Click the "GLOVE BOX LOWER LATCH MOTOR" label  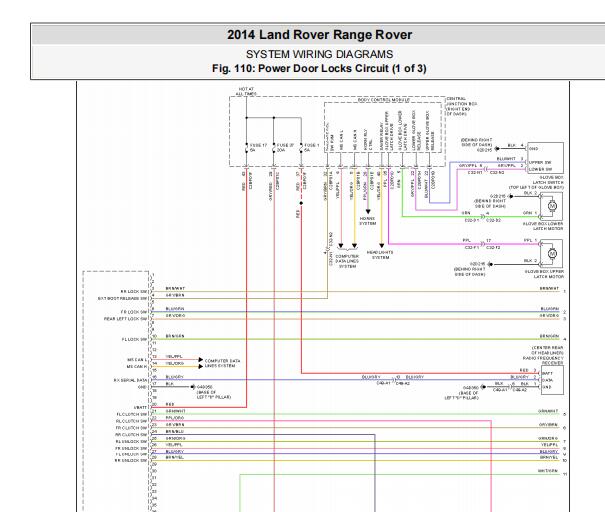(543, 226)
